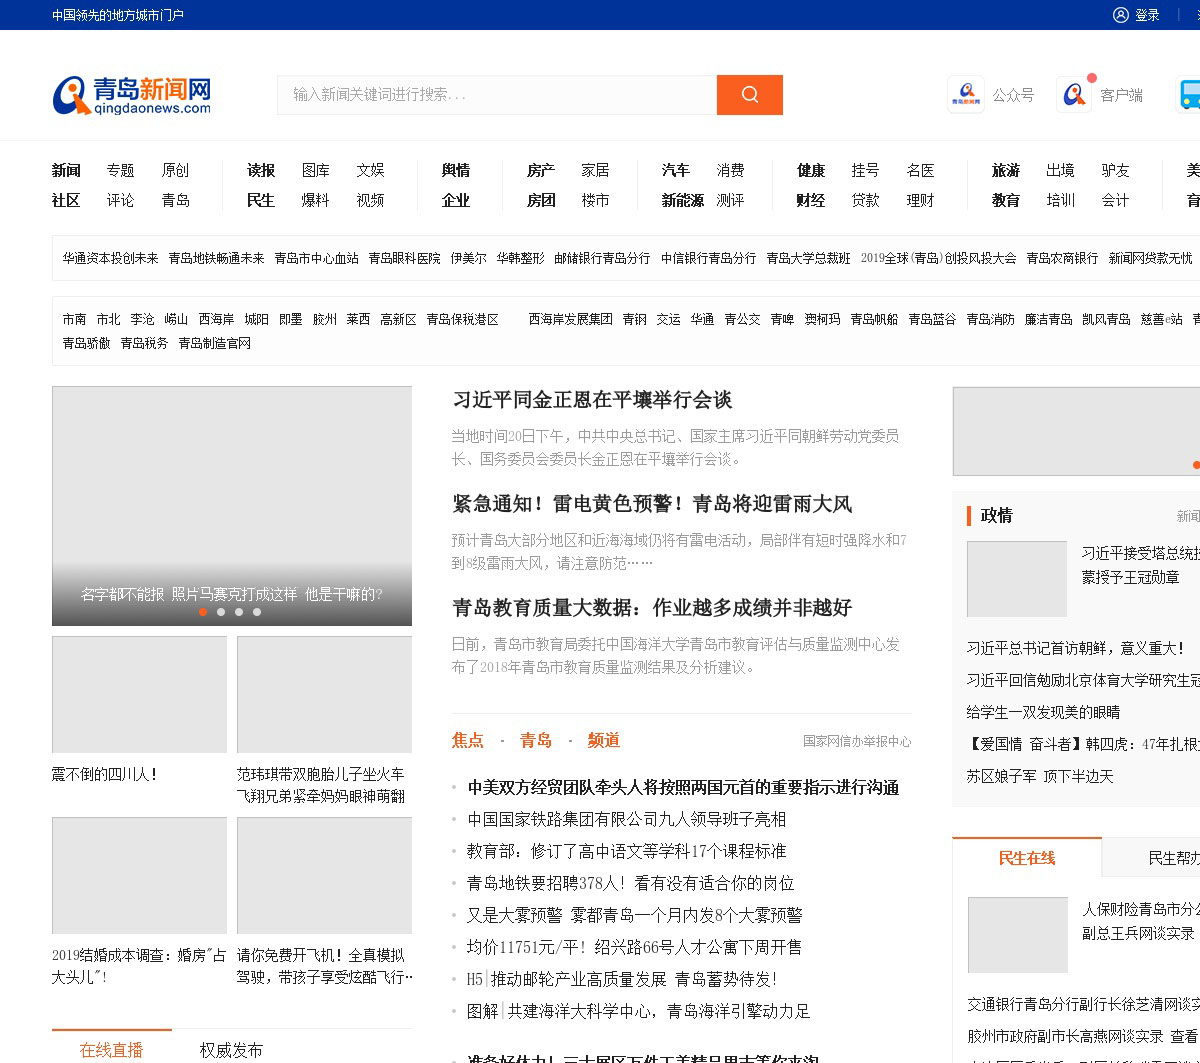Open the 青岛税务 link
The height and width of the screenshot is (1063, 1200).
point(144,343)
